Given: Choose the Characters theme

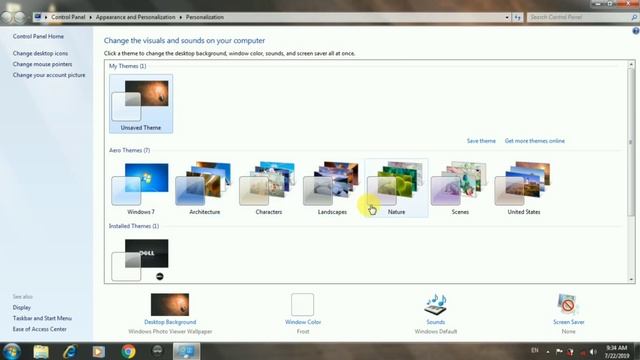Looking at the screenshot, I should click(268, 188).
